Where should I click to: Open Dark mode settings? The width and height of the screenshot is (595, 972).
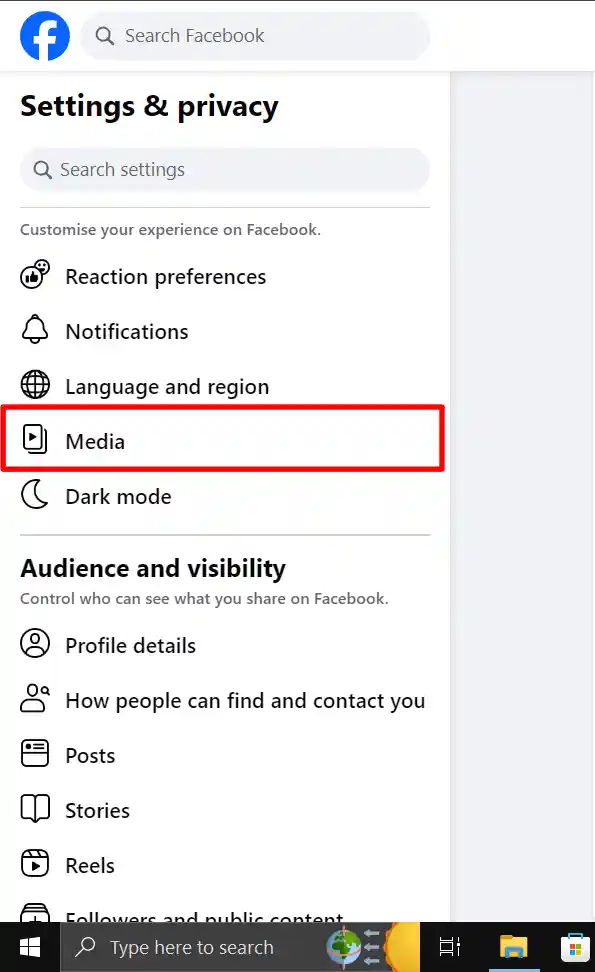pyautogui.click(x=118, y=496)
